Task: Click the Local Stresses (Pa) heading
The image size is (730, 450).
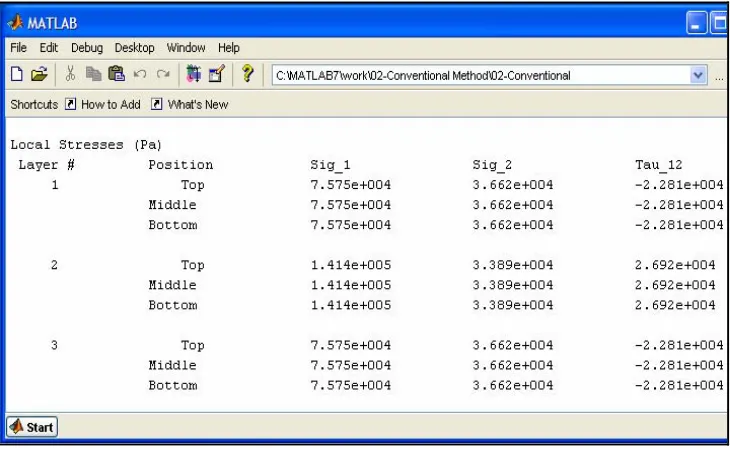Action: tap(86, 145)
